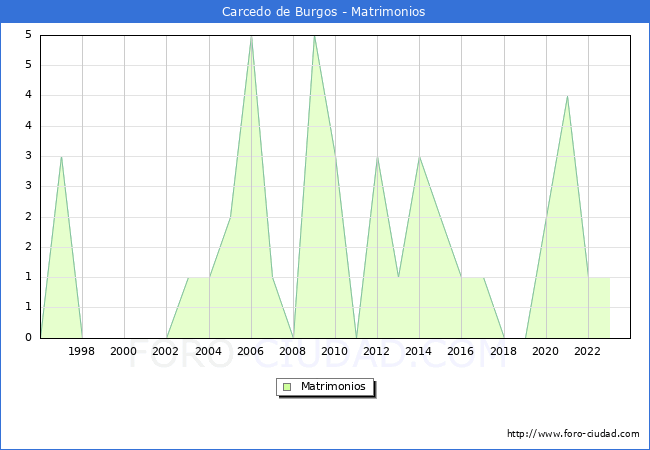650x450 pixels.
Task: Click the 2006 peak data point
Action: pos(251,36)
